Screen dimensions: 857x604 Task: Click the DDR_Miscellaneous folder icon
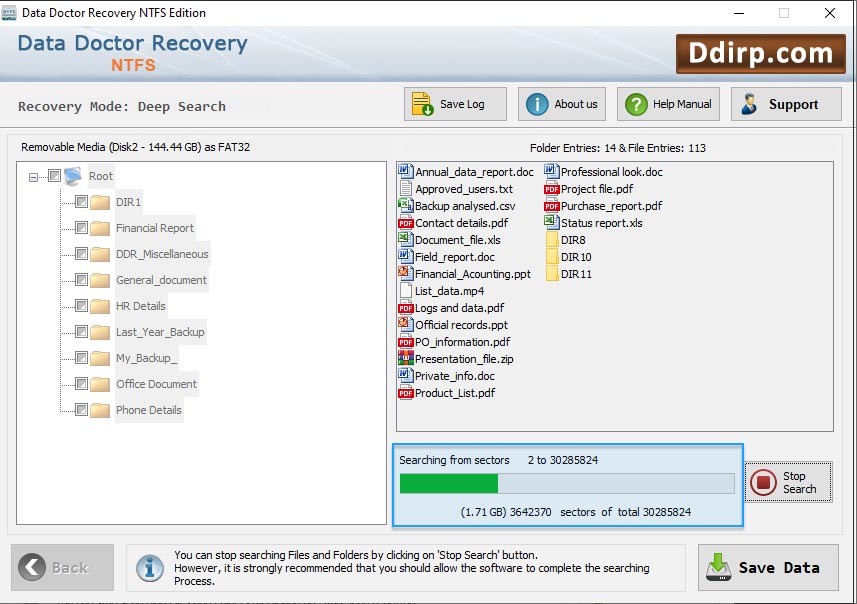tap(100, 254)
